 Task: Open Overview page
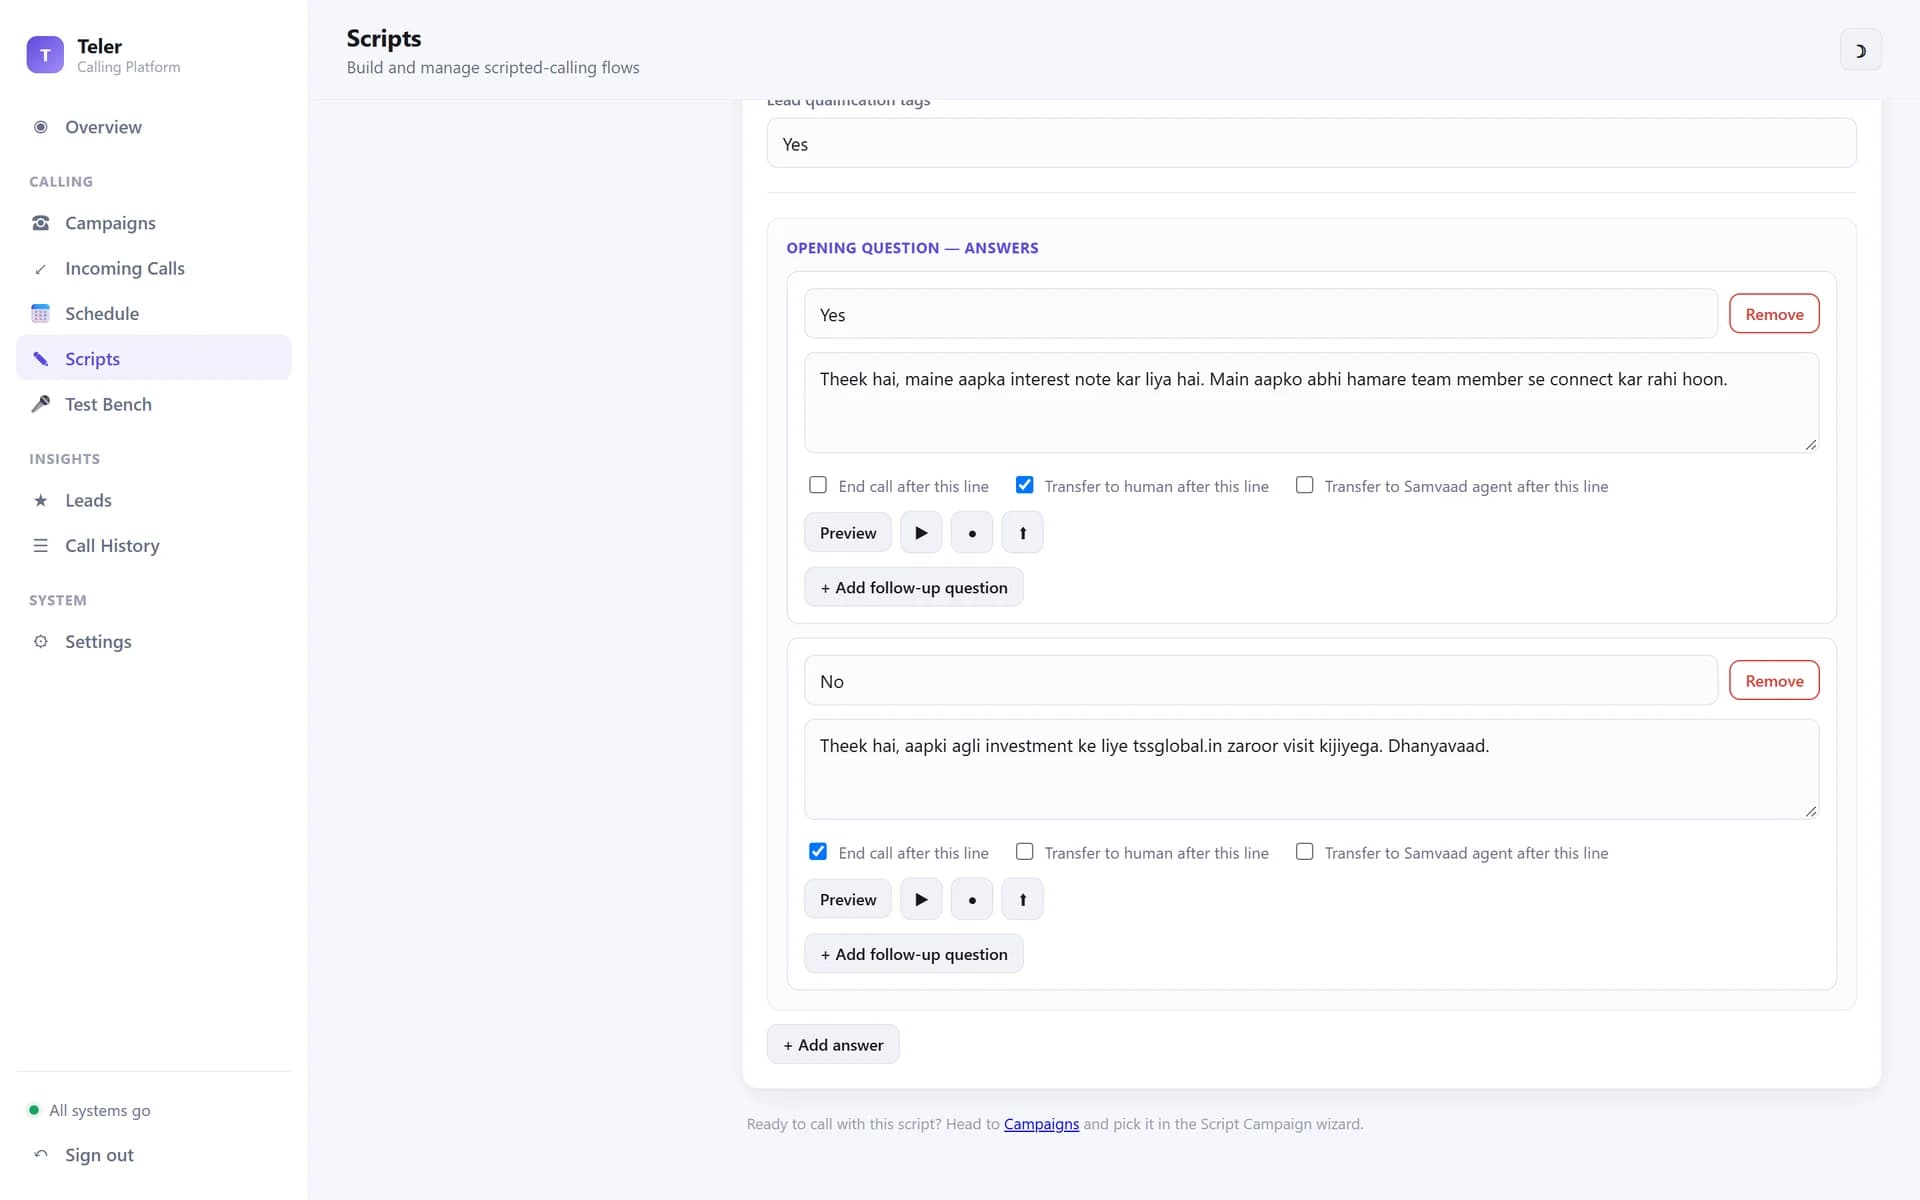[x=154, y=127]
